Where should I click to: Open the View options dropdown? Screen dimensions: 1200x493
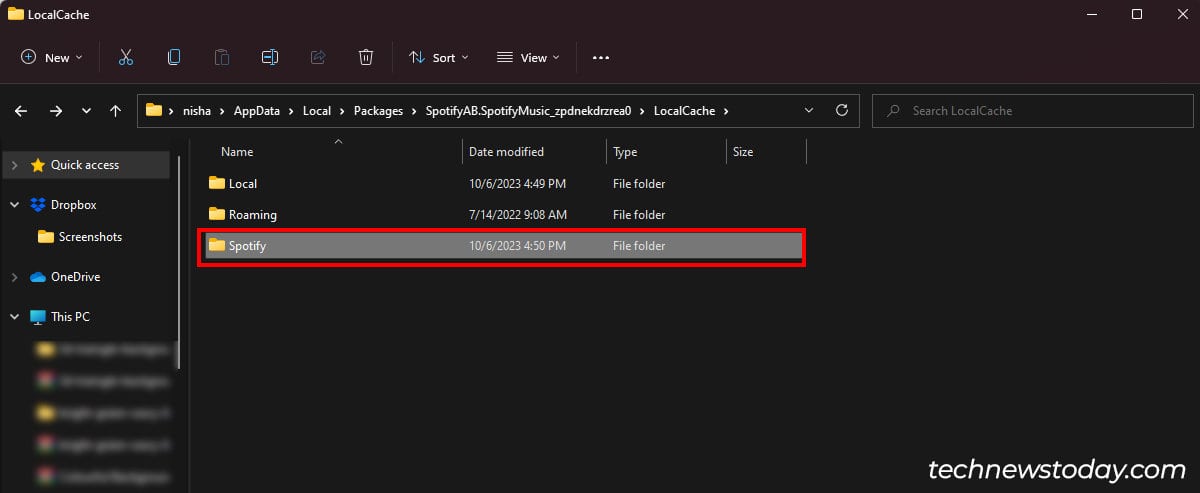[529, 58]
